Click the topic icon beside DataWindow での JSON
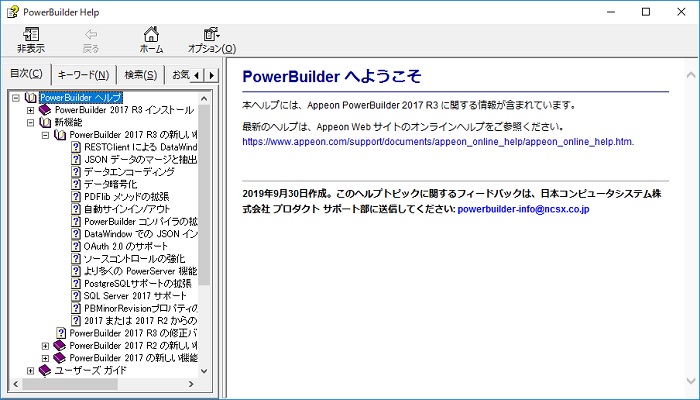The image size is (700, 400). 76,234
